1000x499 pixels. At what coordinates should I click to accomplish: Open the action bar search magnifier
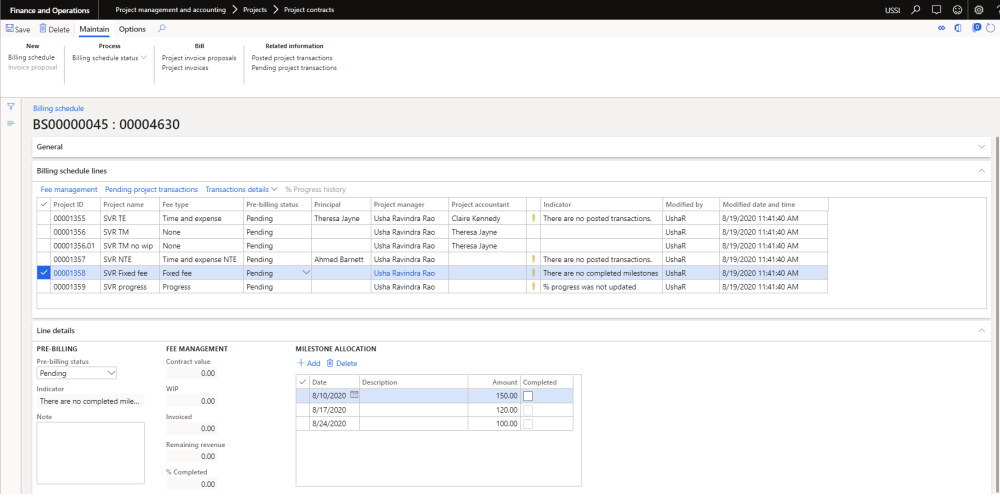[x=162, y=29]
